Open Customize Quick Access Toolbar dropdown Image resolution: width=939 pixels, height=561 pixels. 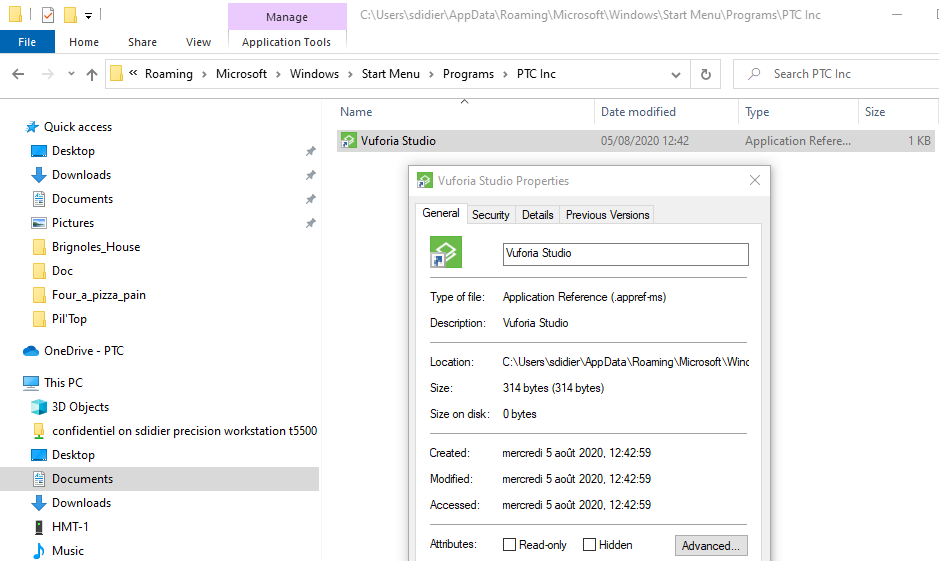pos(88,16)
